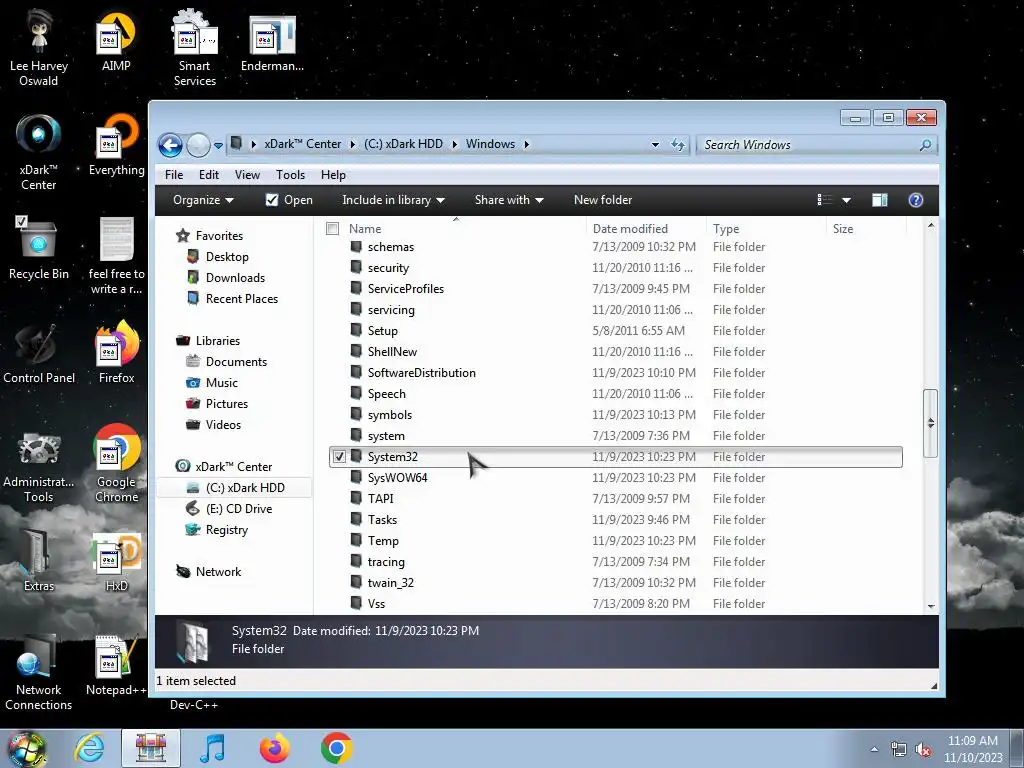Open the music player taskbar icon
Image resolution: width=1024 pixels, height=768 pixels.
[x=212, y=748]
